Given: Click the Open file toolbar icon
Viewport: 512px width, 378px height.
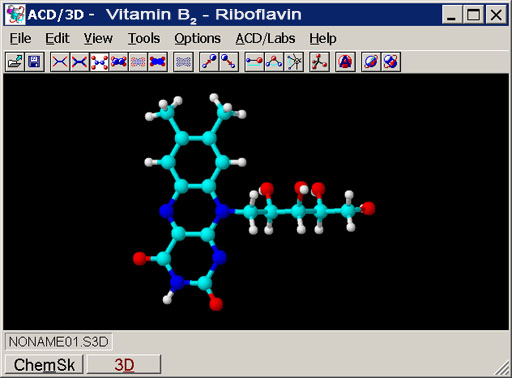Looking at the screenshot, I should [15, 62].
